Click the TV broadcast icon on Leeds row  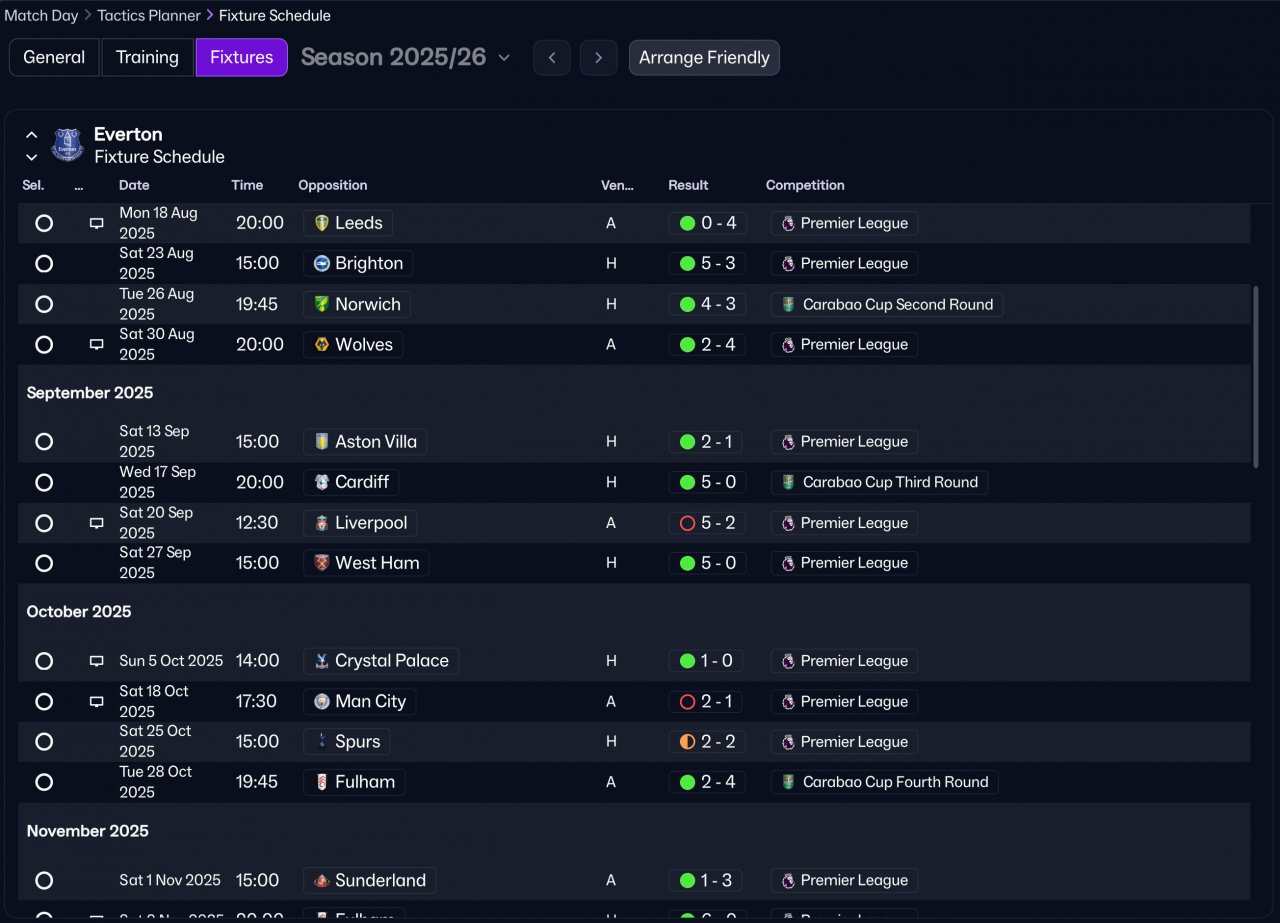[x=97, y=224]
